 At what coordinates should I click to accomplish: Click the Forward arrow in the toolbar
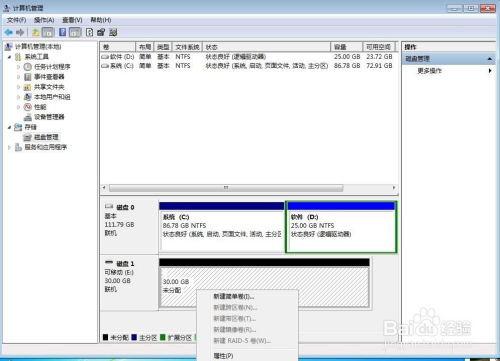tap(20, 32)
